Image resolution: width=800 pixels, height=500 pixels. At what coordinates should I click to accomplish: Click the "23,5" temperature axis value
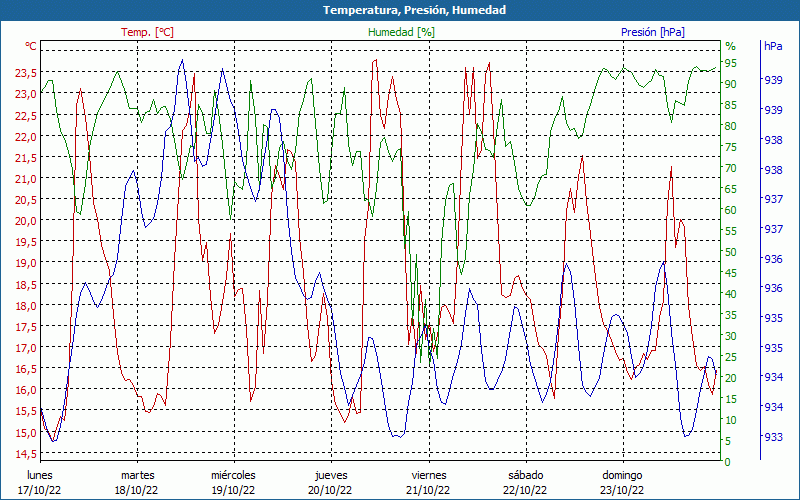26,73
